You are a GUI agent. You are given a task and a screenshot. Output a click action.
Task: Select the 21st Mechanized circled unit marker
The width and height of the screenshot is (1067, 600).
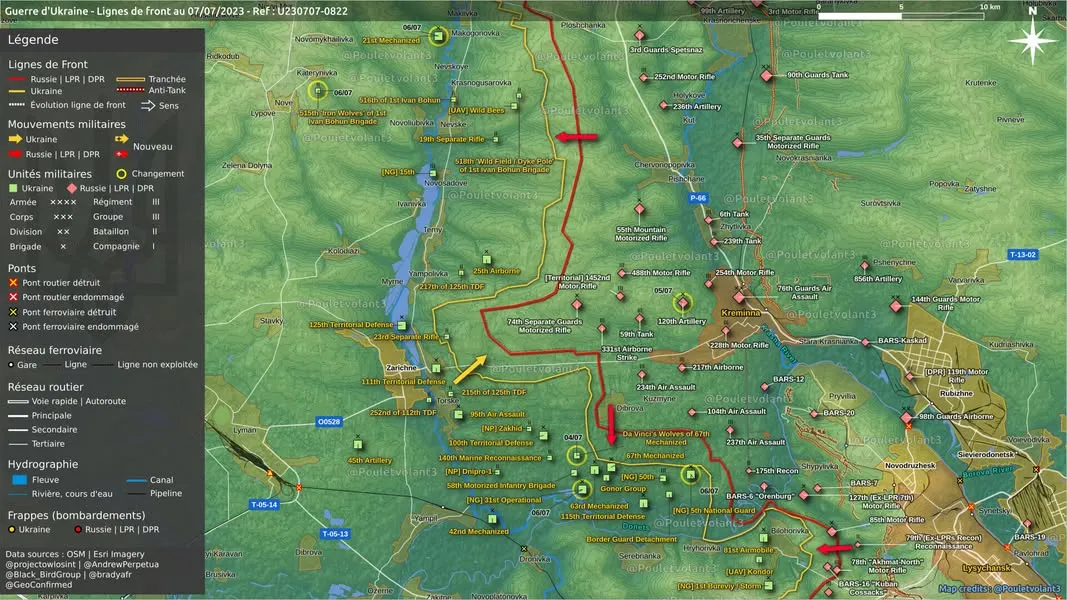tap(439, 35)
